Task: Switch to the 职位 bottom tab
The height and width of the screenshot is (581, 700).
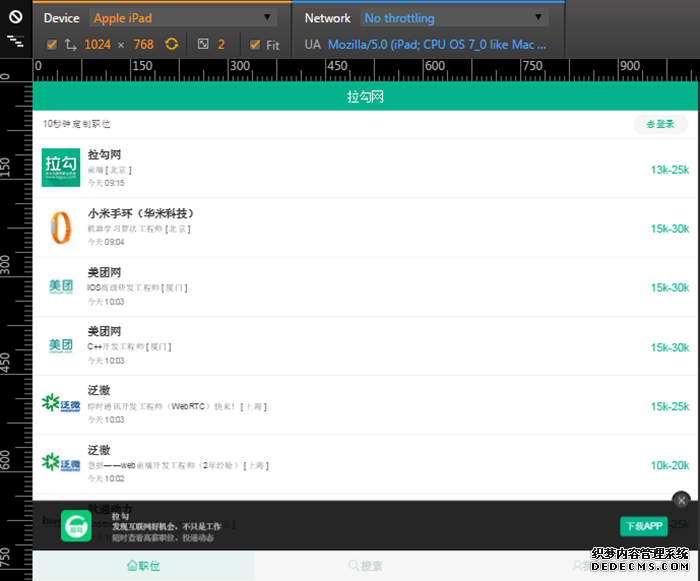Action: coord(143,566)
